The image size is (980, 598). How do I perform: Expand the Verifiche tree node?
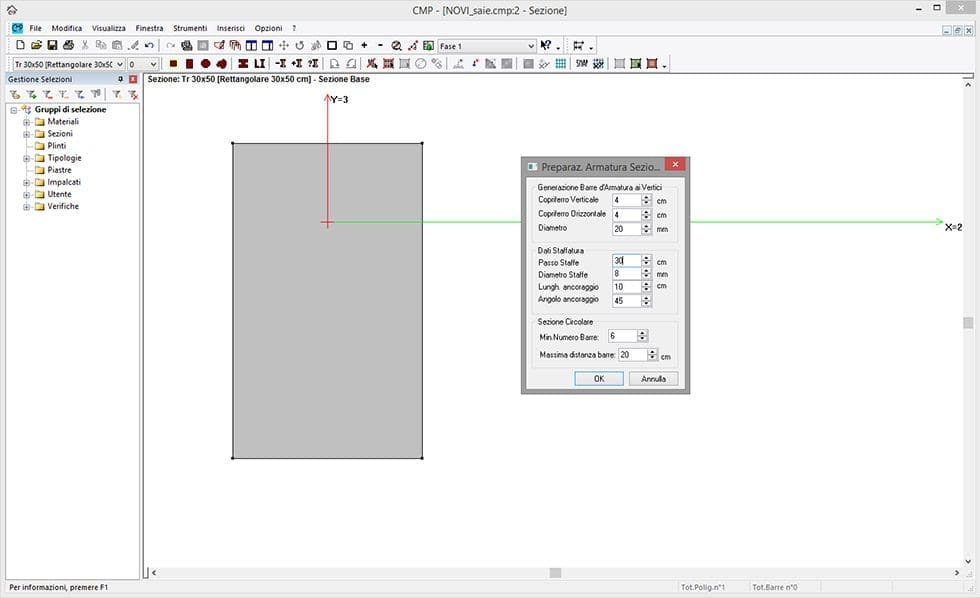click(x=27, y=206)
